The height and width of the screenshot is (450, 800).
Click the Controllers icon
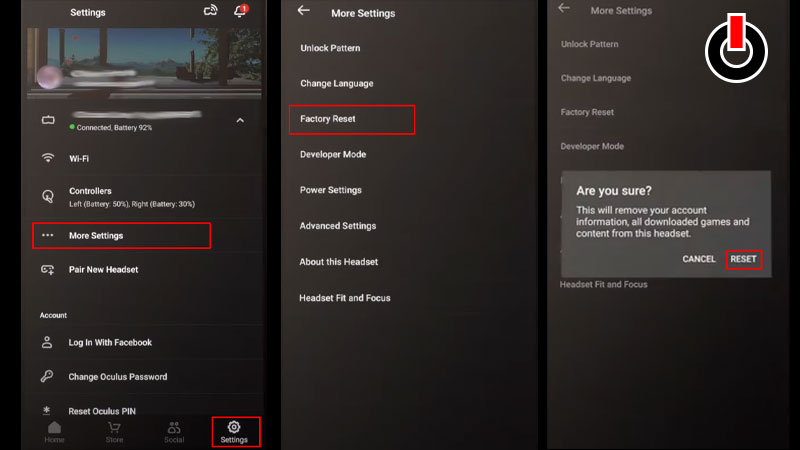tap(48, 196)
